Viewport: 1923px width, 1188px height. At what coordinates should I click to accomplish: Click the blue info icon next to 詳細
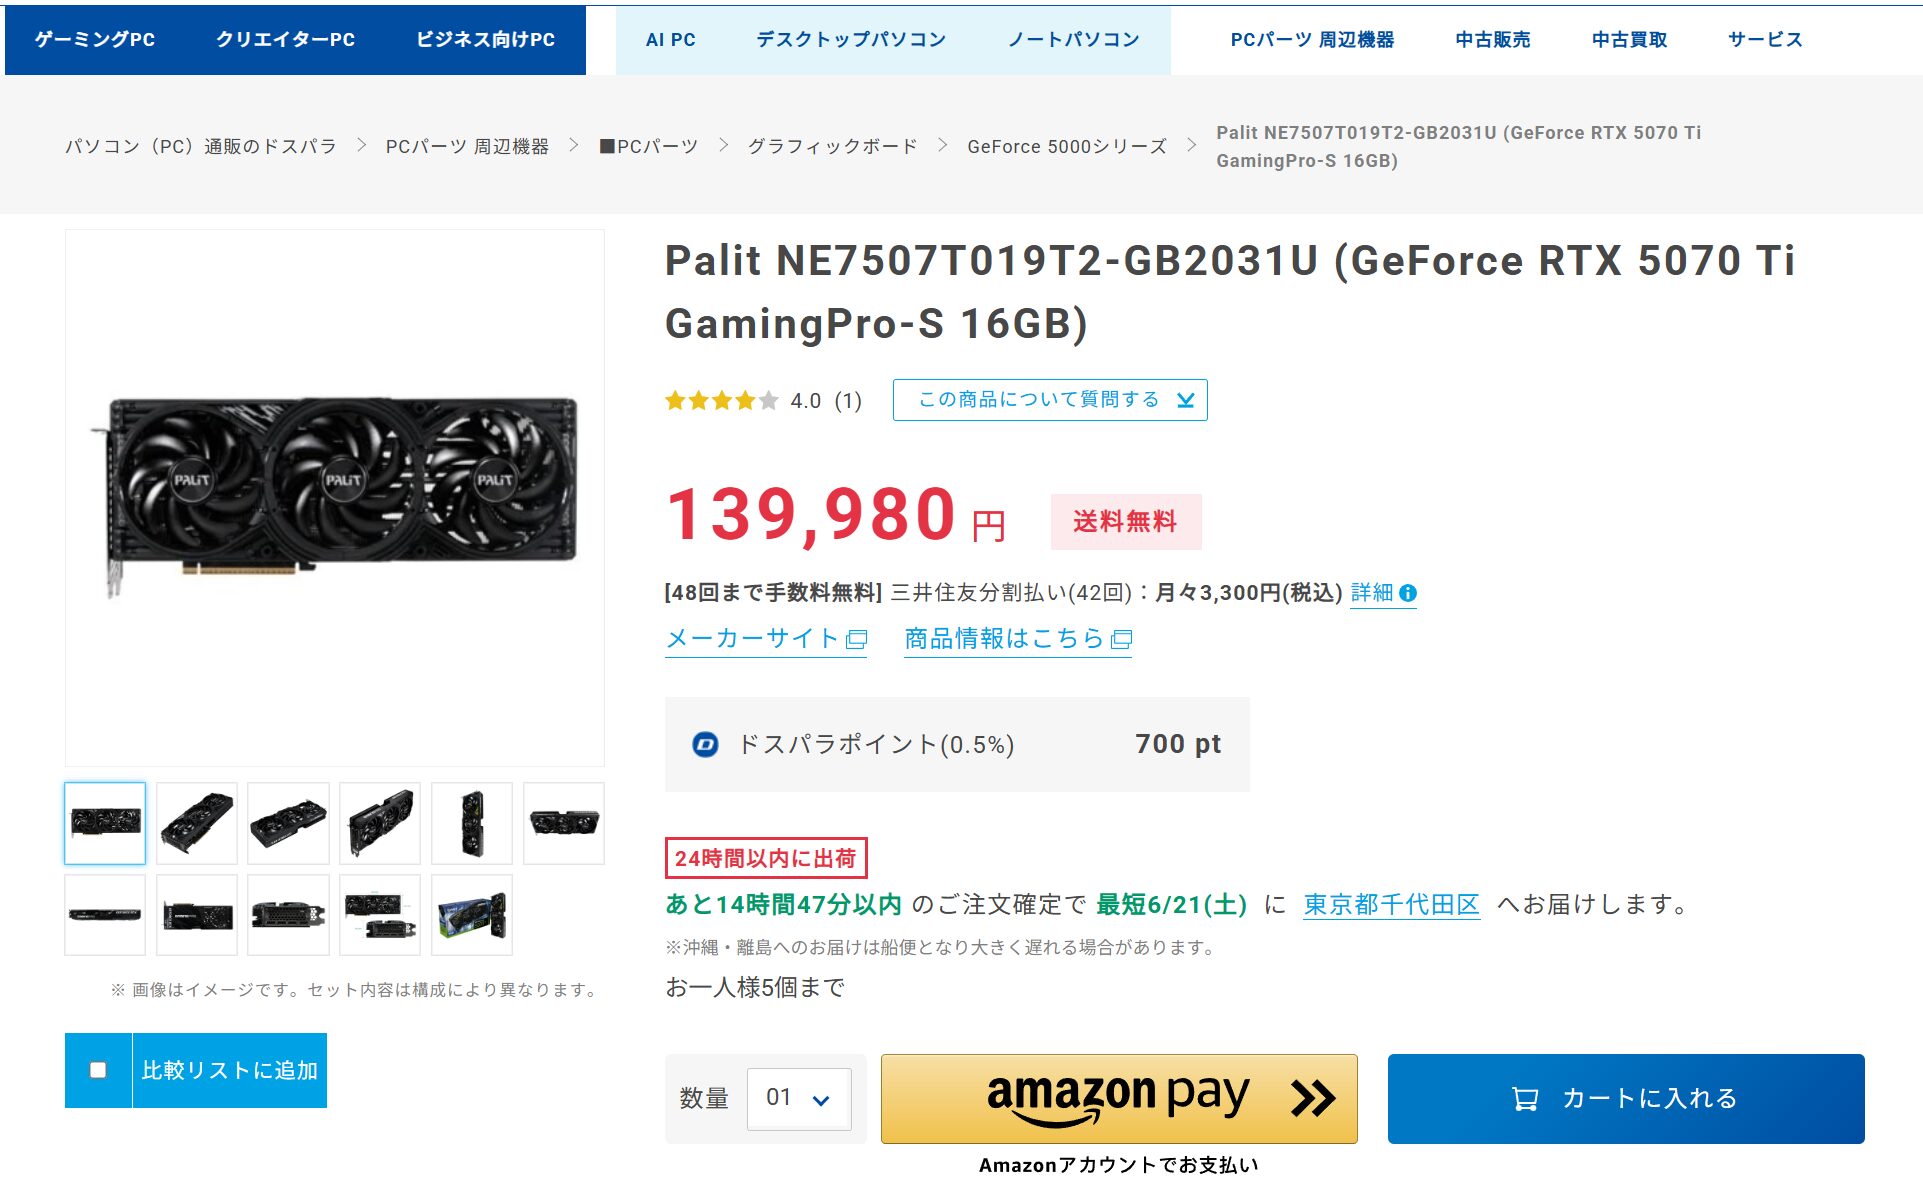[x=1408, y=593]
